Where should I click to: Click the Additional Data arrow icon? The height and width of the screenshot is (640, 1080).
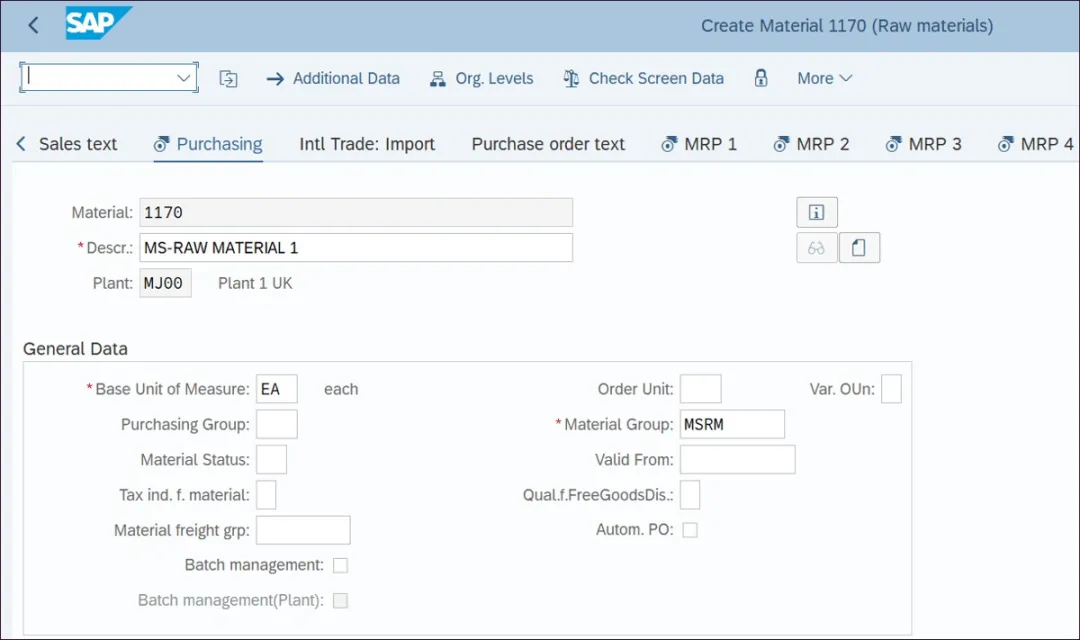coord(275,79)
